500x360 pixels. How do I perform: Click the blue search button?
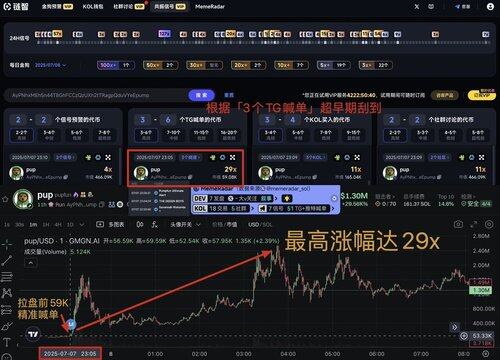(x=201, y=95)
